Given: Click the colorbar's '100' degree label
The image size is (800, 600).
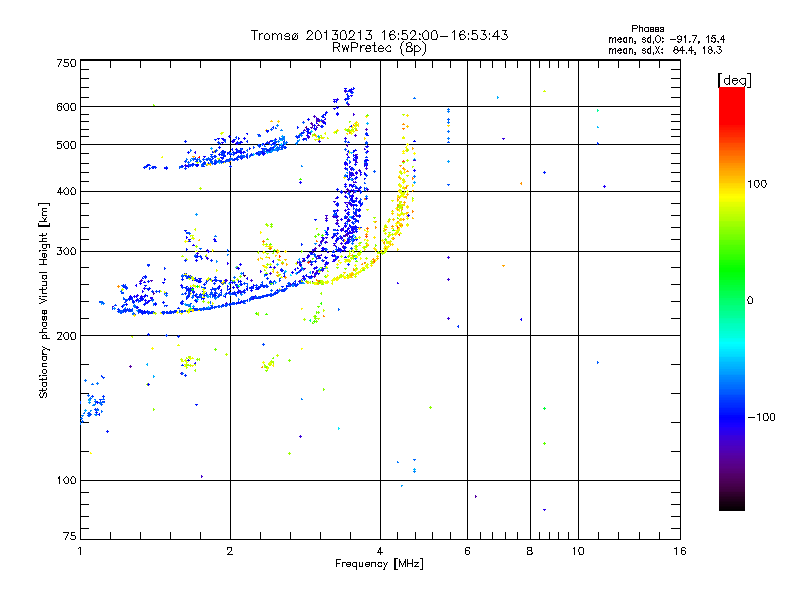Looking at the screenshot, I should pyautogui.click(x=757, y=184).
